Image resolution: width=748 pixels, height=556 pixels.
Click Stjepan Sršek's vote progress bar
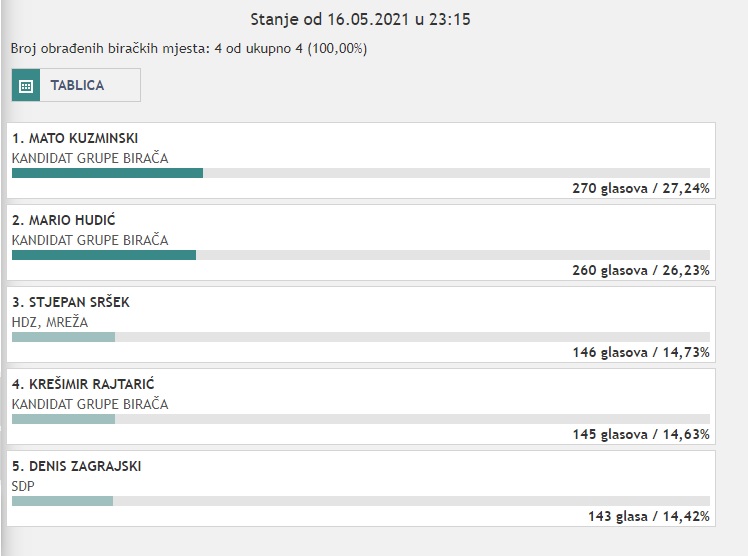pyautogui.click(x=361, y=337)
